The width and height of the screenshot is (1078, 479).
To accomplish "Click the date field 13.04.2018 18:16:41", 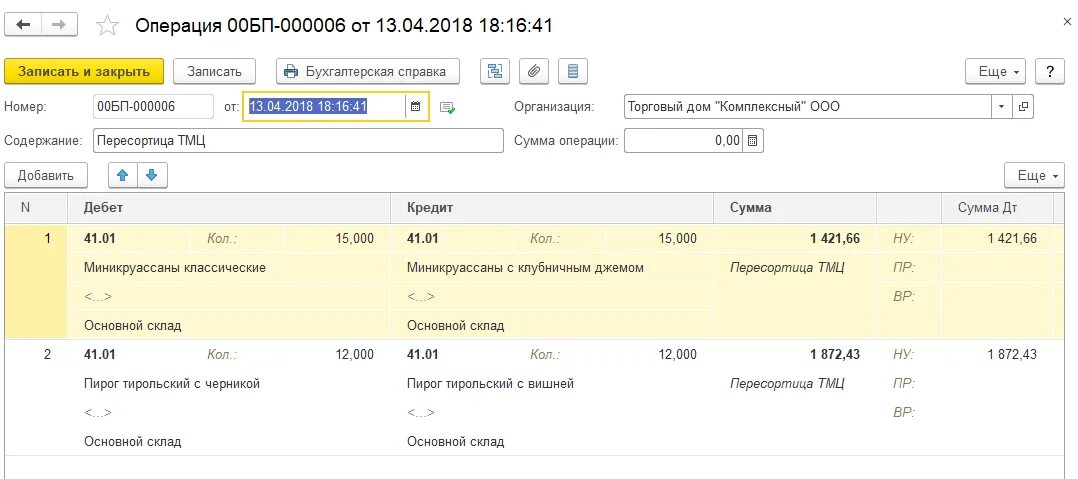I will click(x=324, y=107).
